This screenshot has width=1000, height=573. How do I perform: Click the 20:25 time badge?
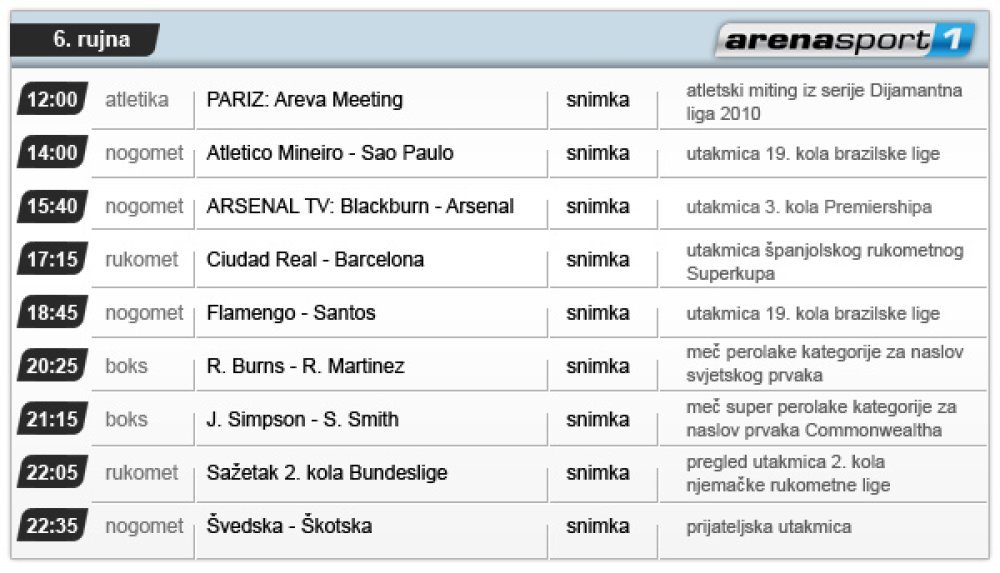click(52, 366)
